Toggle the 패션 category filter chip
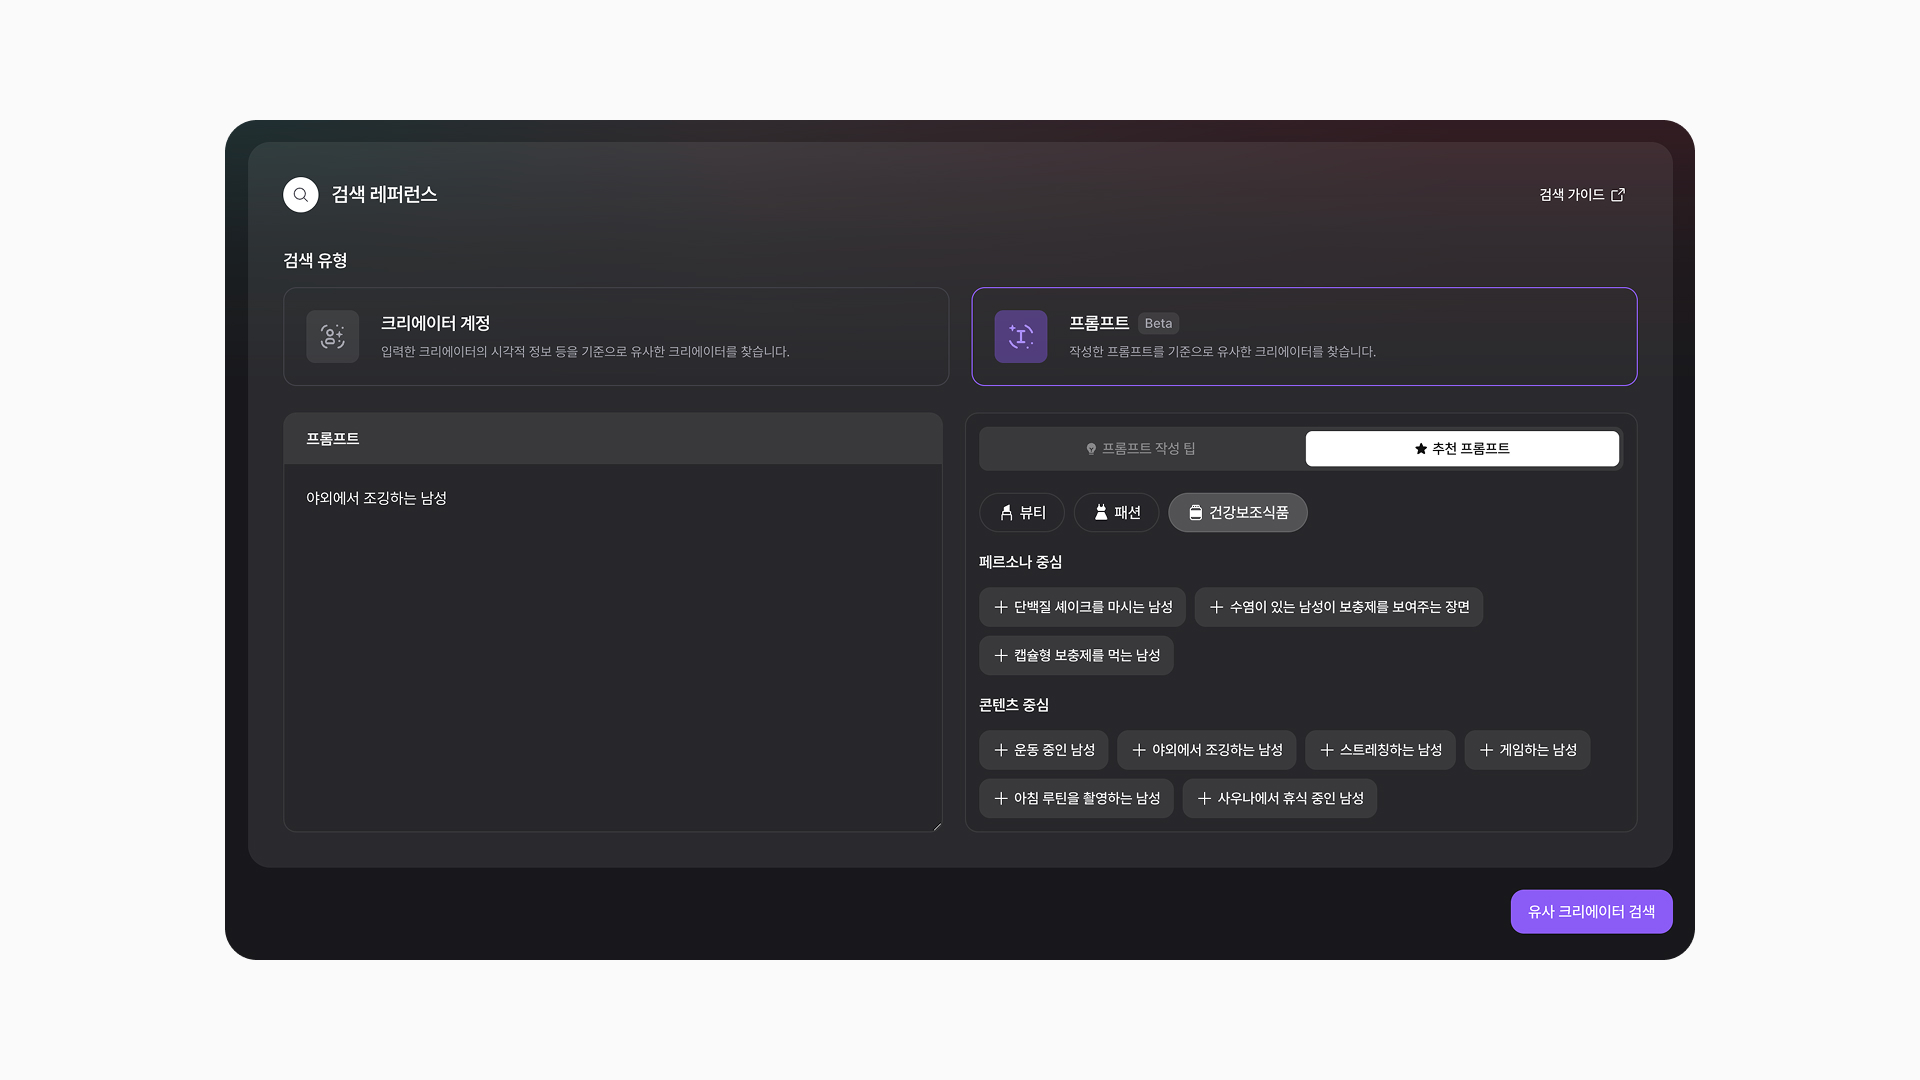 point(1116,512)
